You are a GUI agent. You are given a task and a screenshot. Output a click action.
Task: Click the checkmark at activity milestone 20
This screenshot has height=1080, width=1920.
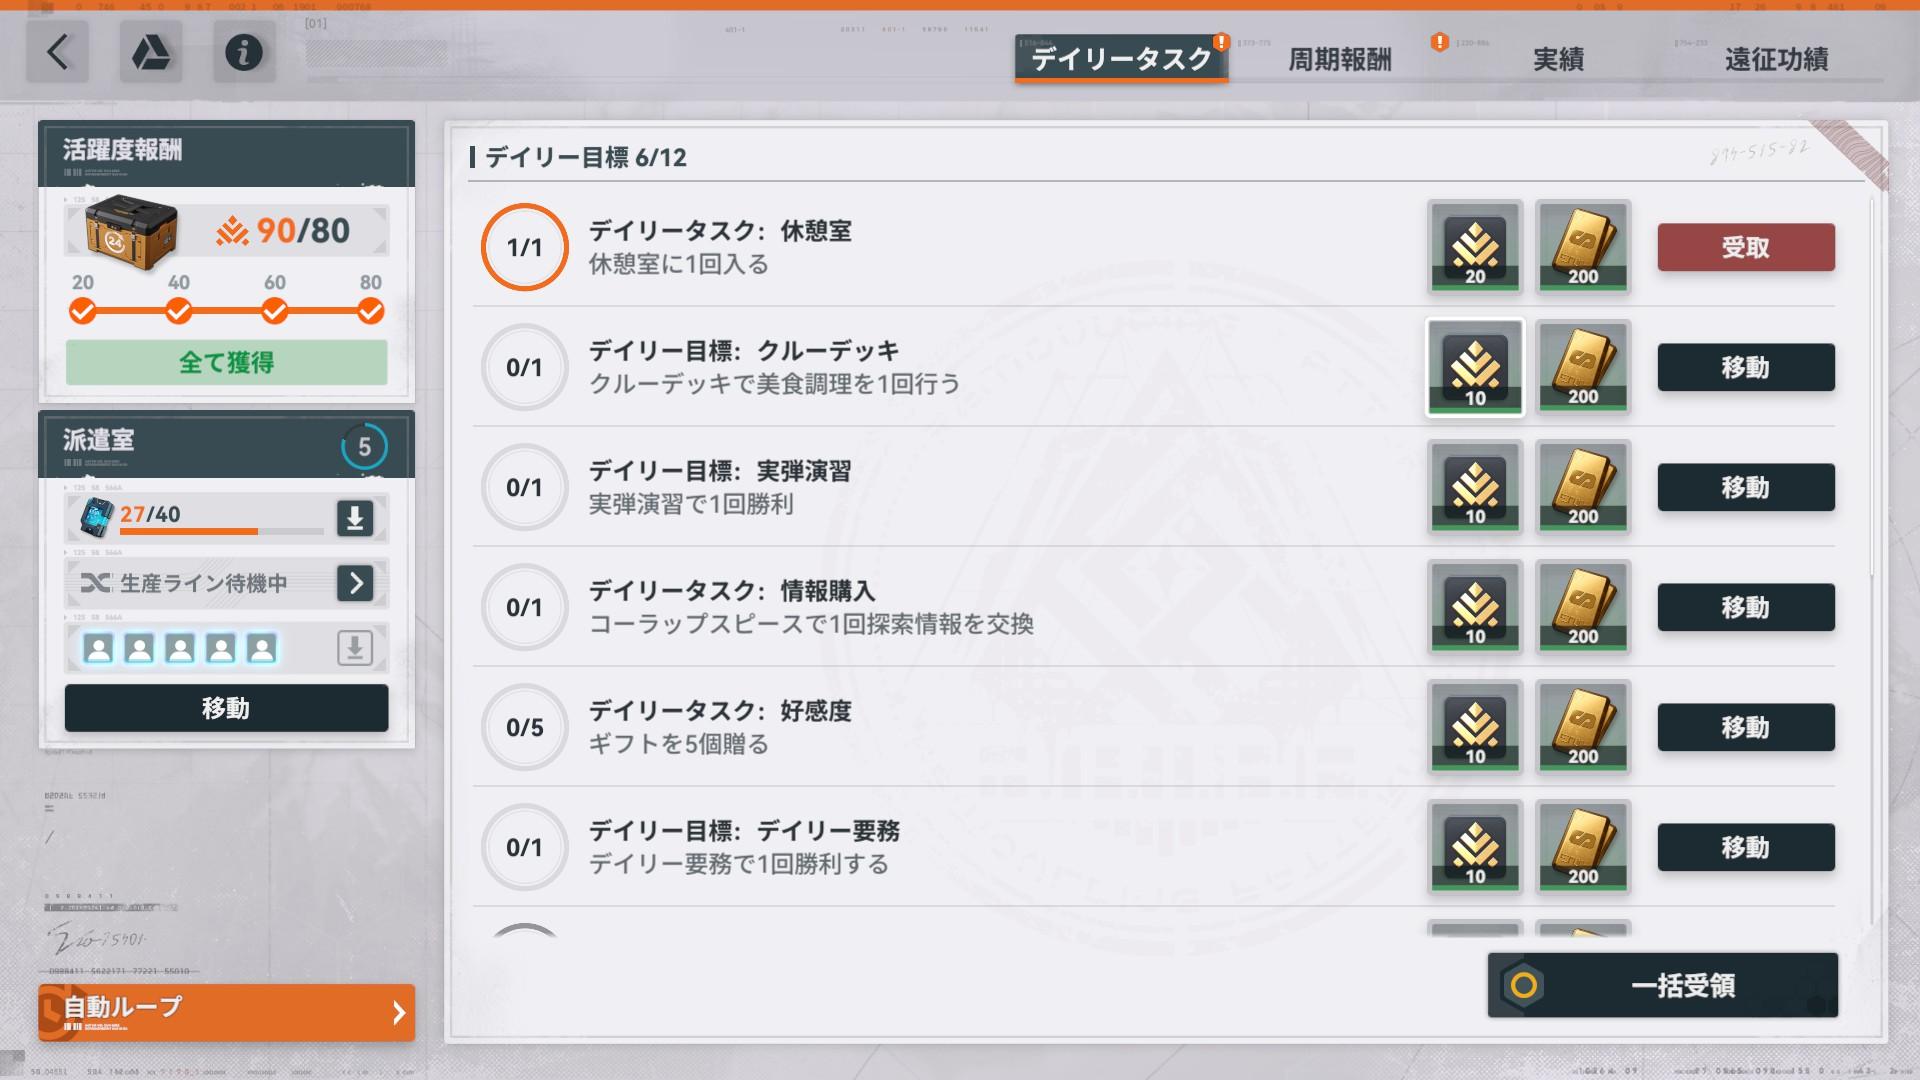pyautogui.click(x=83, y=312)
